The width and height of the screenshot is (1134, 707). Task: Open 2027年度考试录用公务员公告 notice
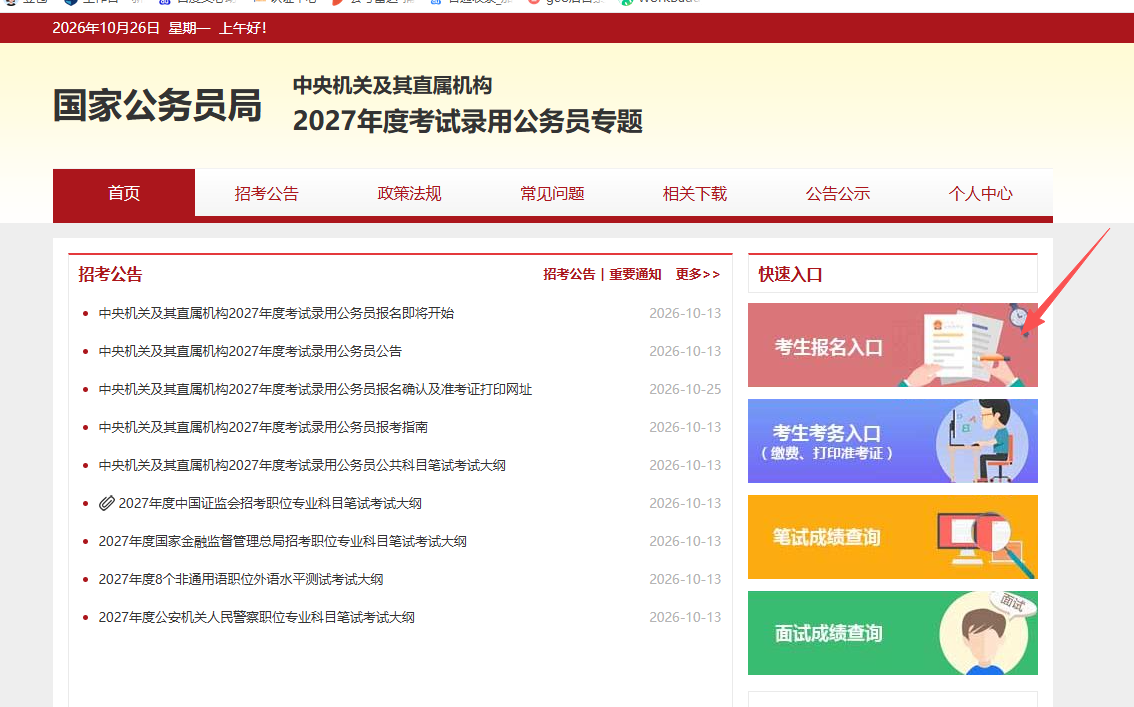point(250,351)
